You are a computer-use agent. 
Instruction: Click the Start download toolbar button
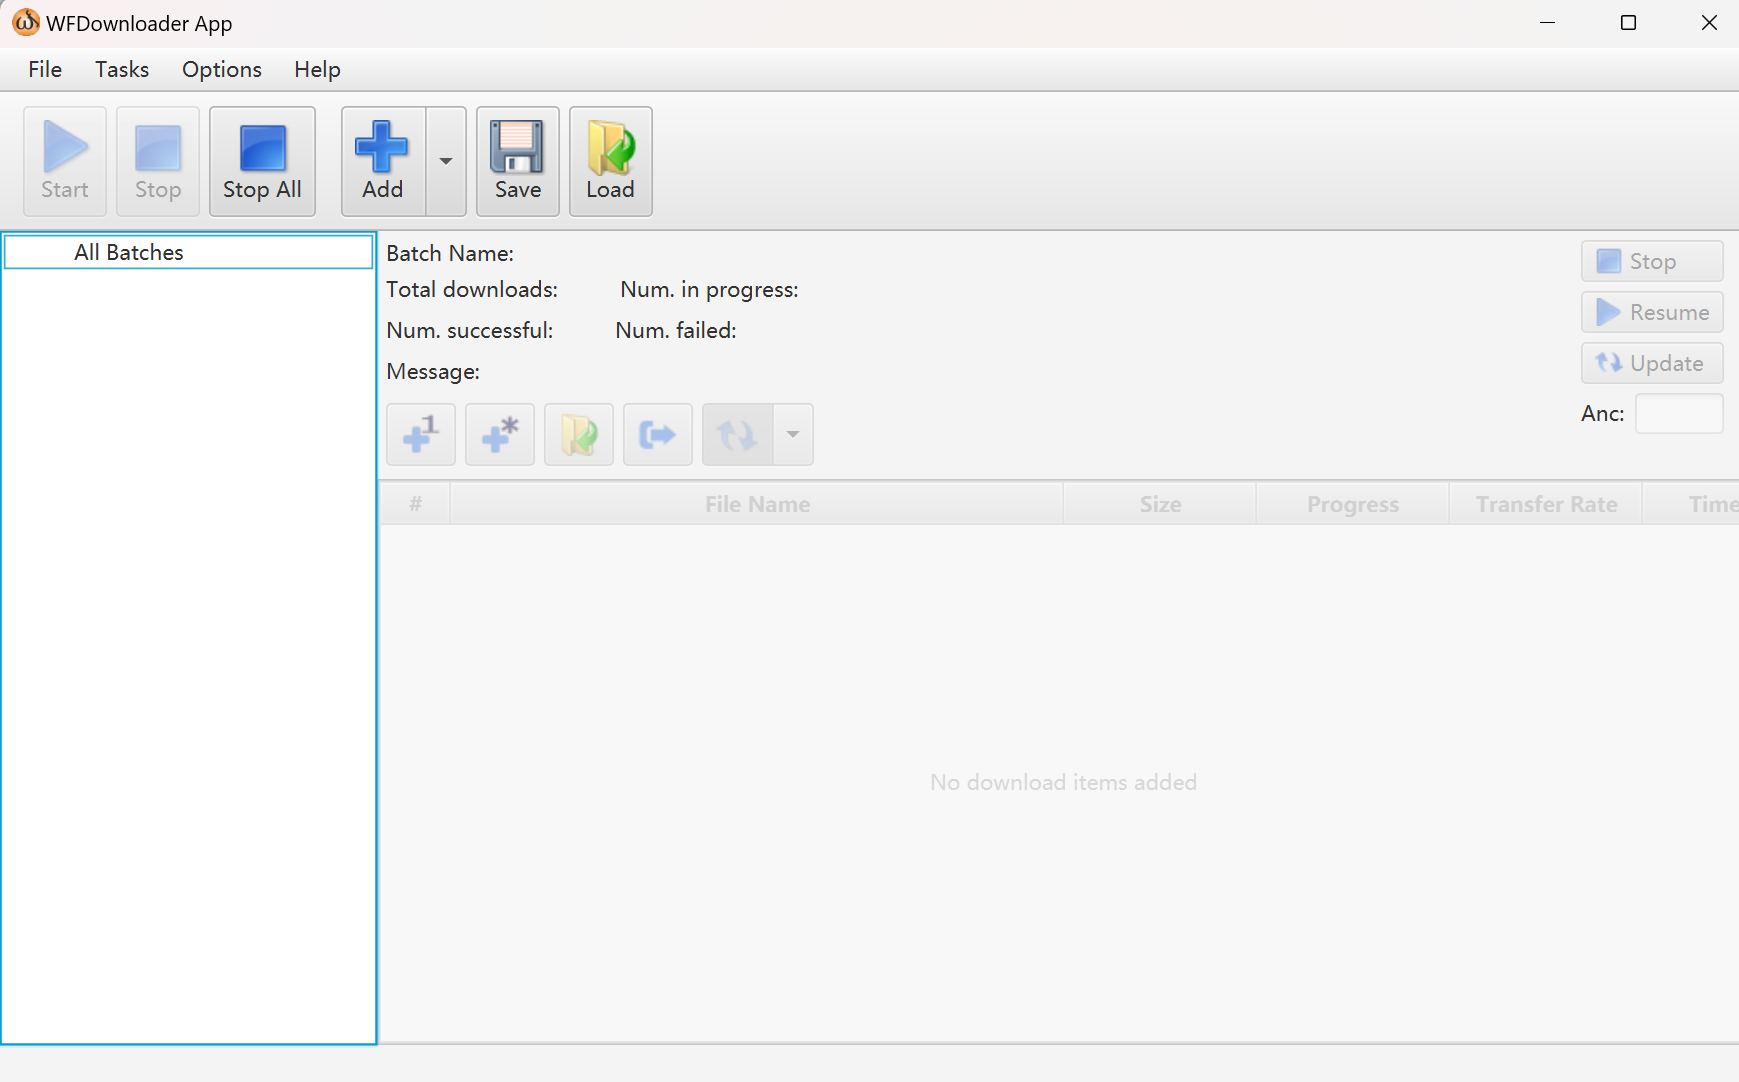point(65,161)
